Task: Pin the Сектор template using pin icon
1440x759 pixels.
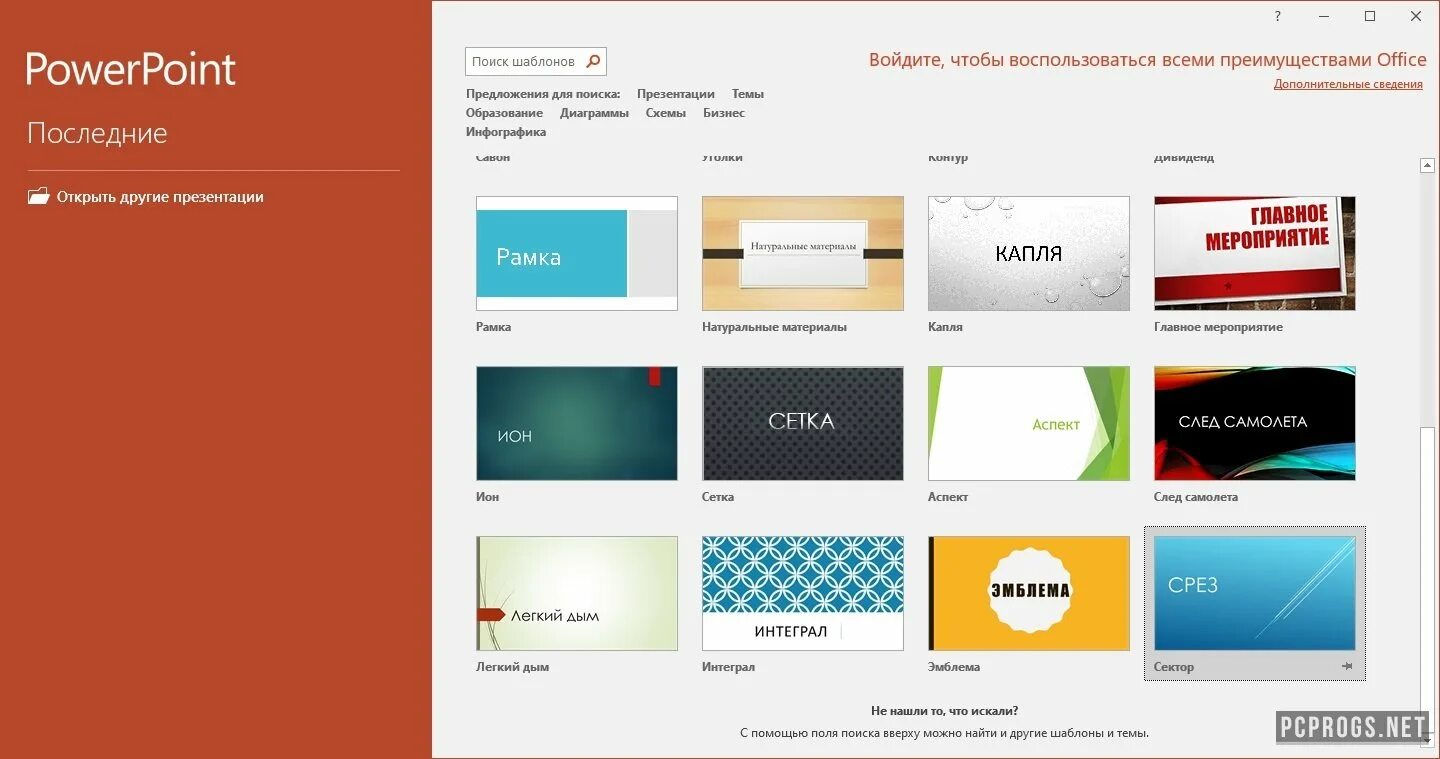Action: [x=1347, y=666]
